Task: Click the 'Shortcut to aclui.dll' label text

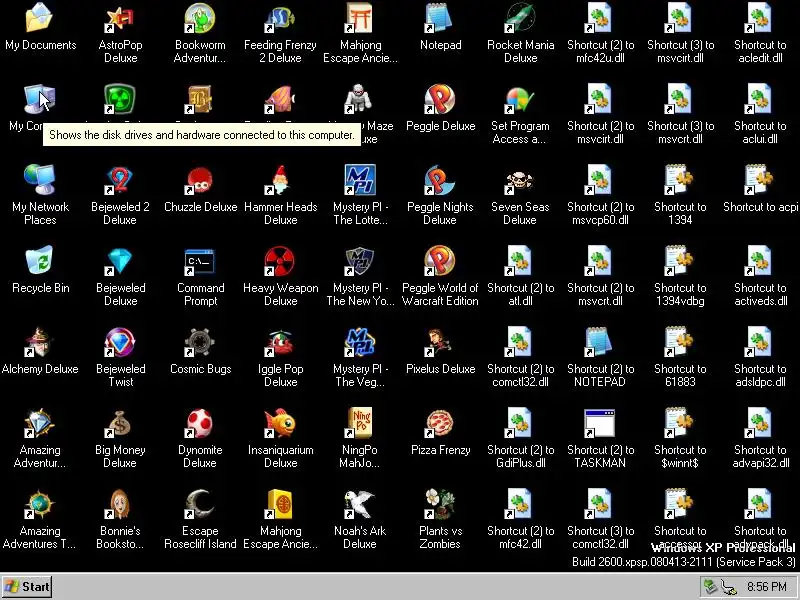Action: click(760, 132)
